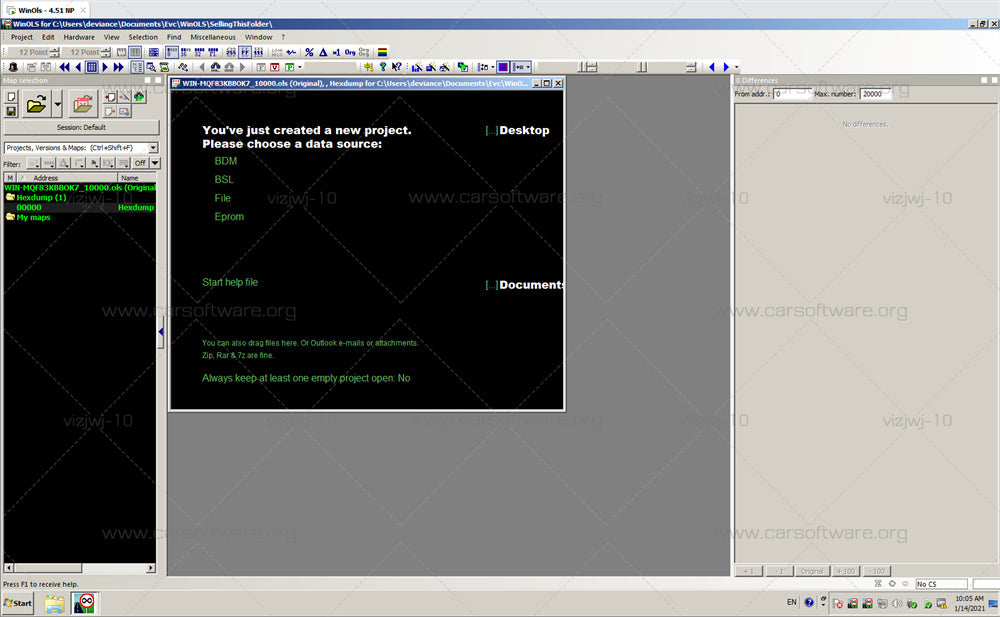Click the save floppy disk icon

(x=11, y=111)
